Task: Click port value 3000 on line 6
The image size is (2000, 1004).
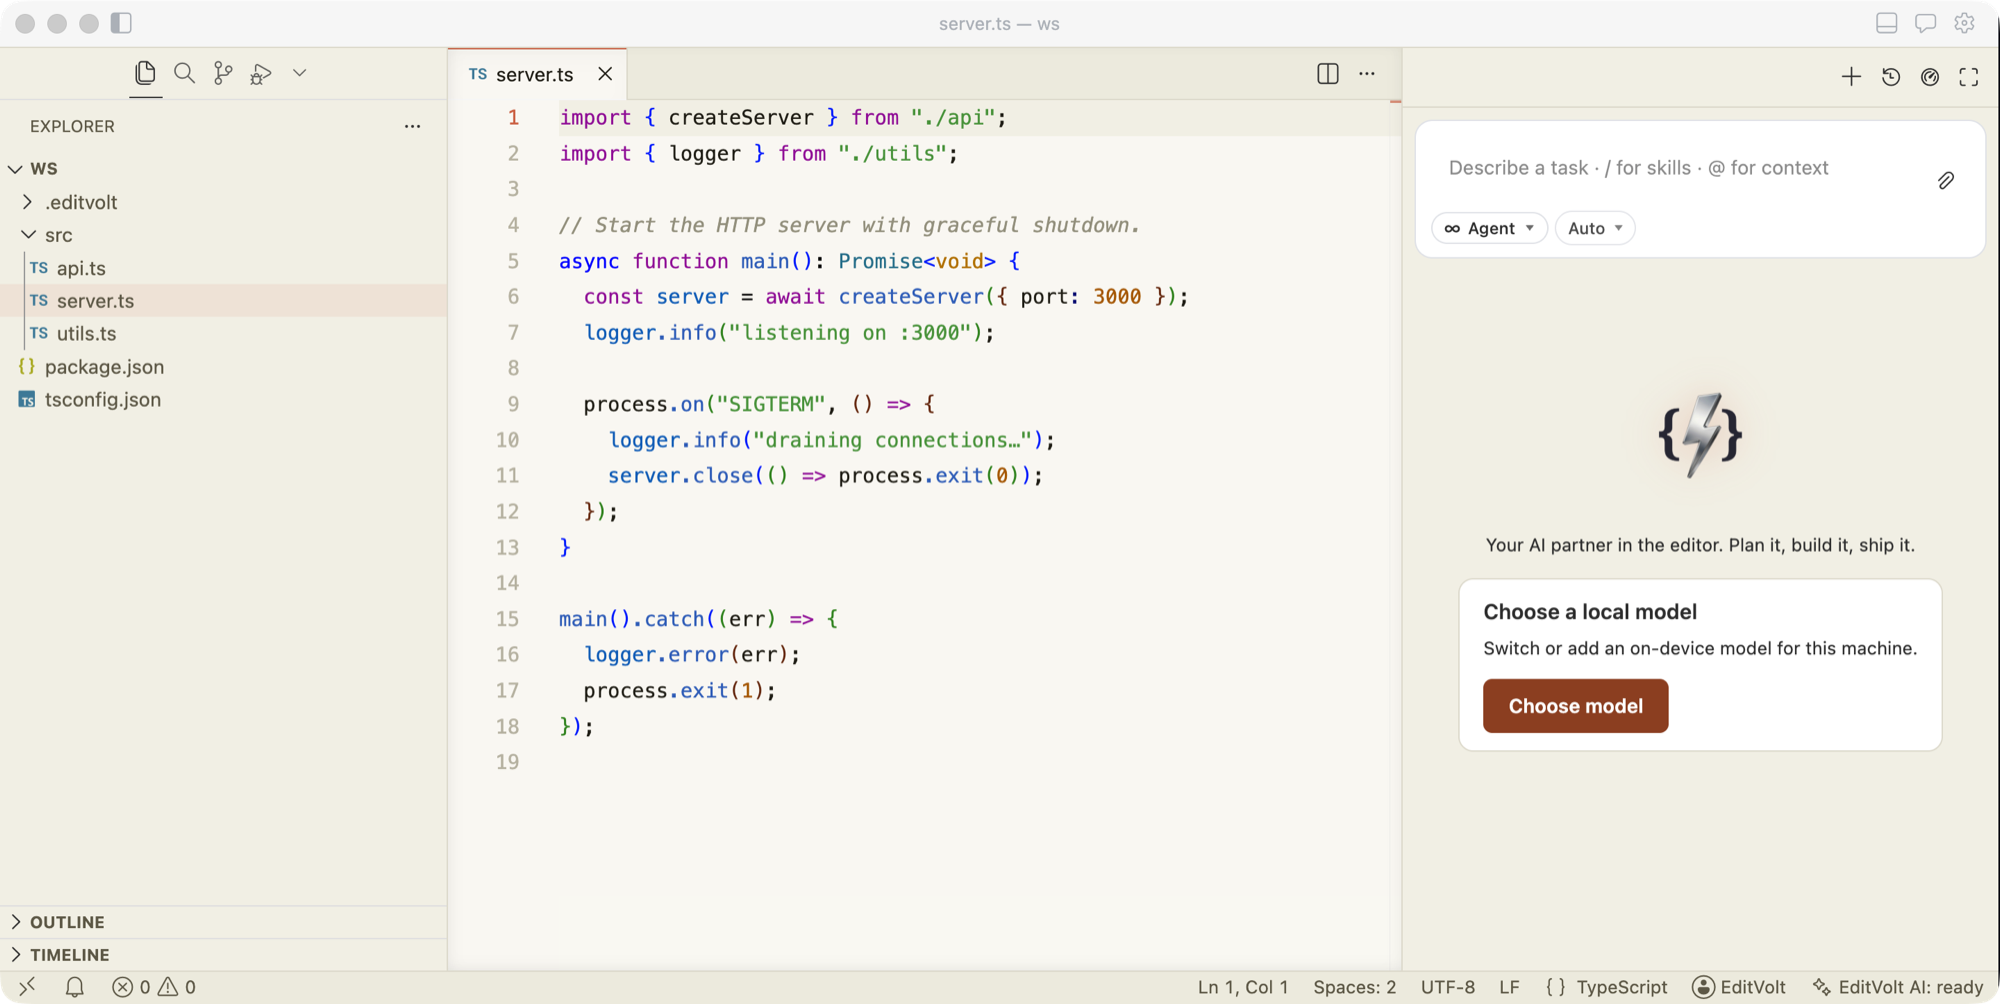Action: (x=1117, y=297)
